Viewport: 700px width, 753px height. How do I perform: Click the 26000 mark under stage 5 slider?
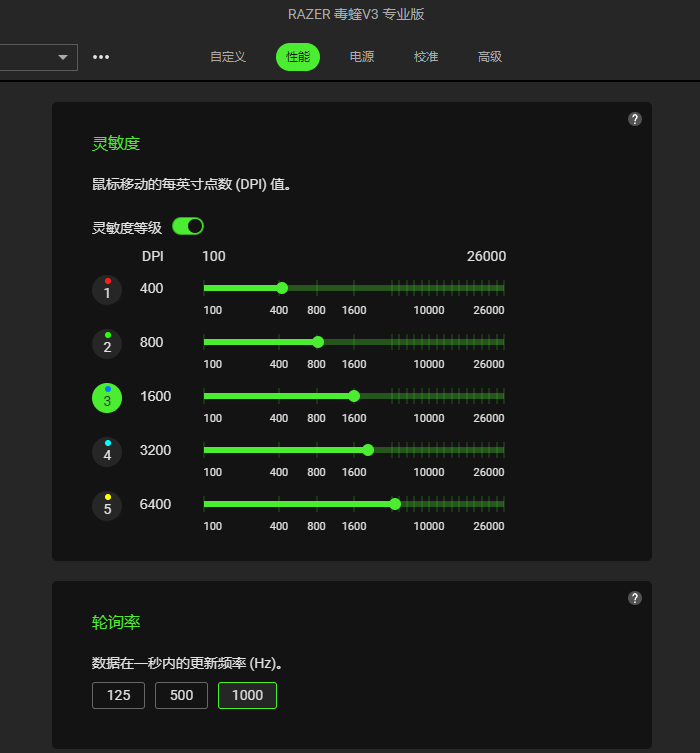pos(489,526)
